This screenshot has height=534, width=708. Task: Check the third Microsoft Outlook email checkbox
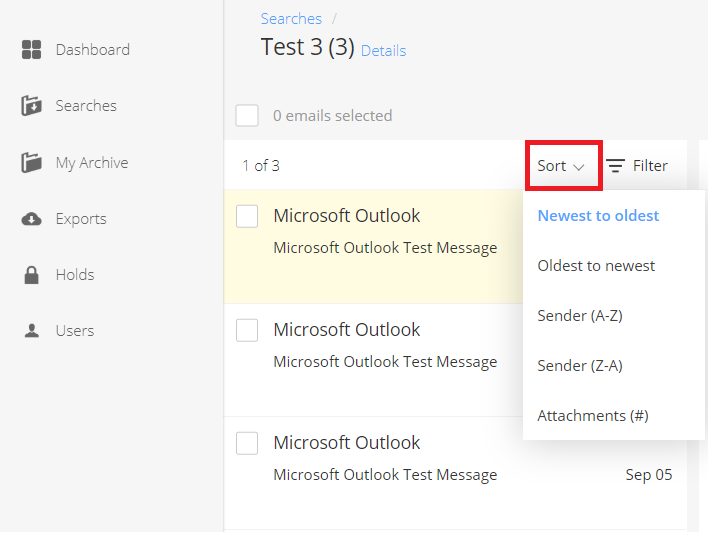click(247, 443)
